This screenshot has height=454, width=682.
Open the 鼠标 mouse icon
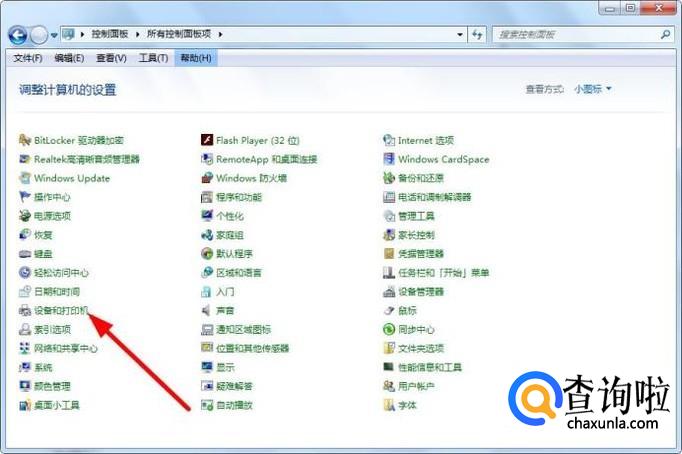pyautogui.click(x=389, y=310)
